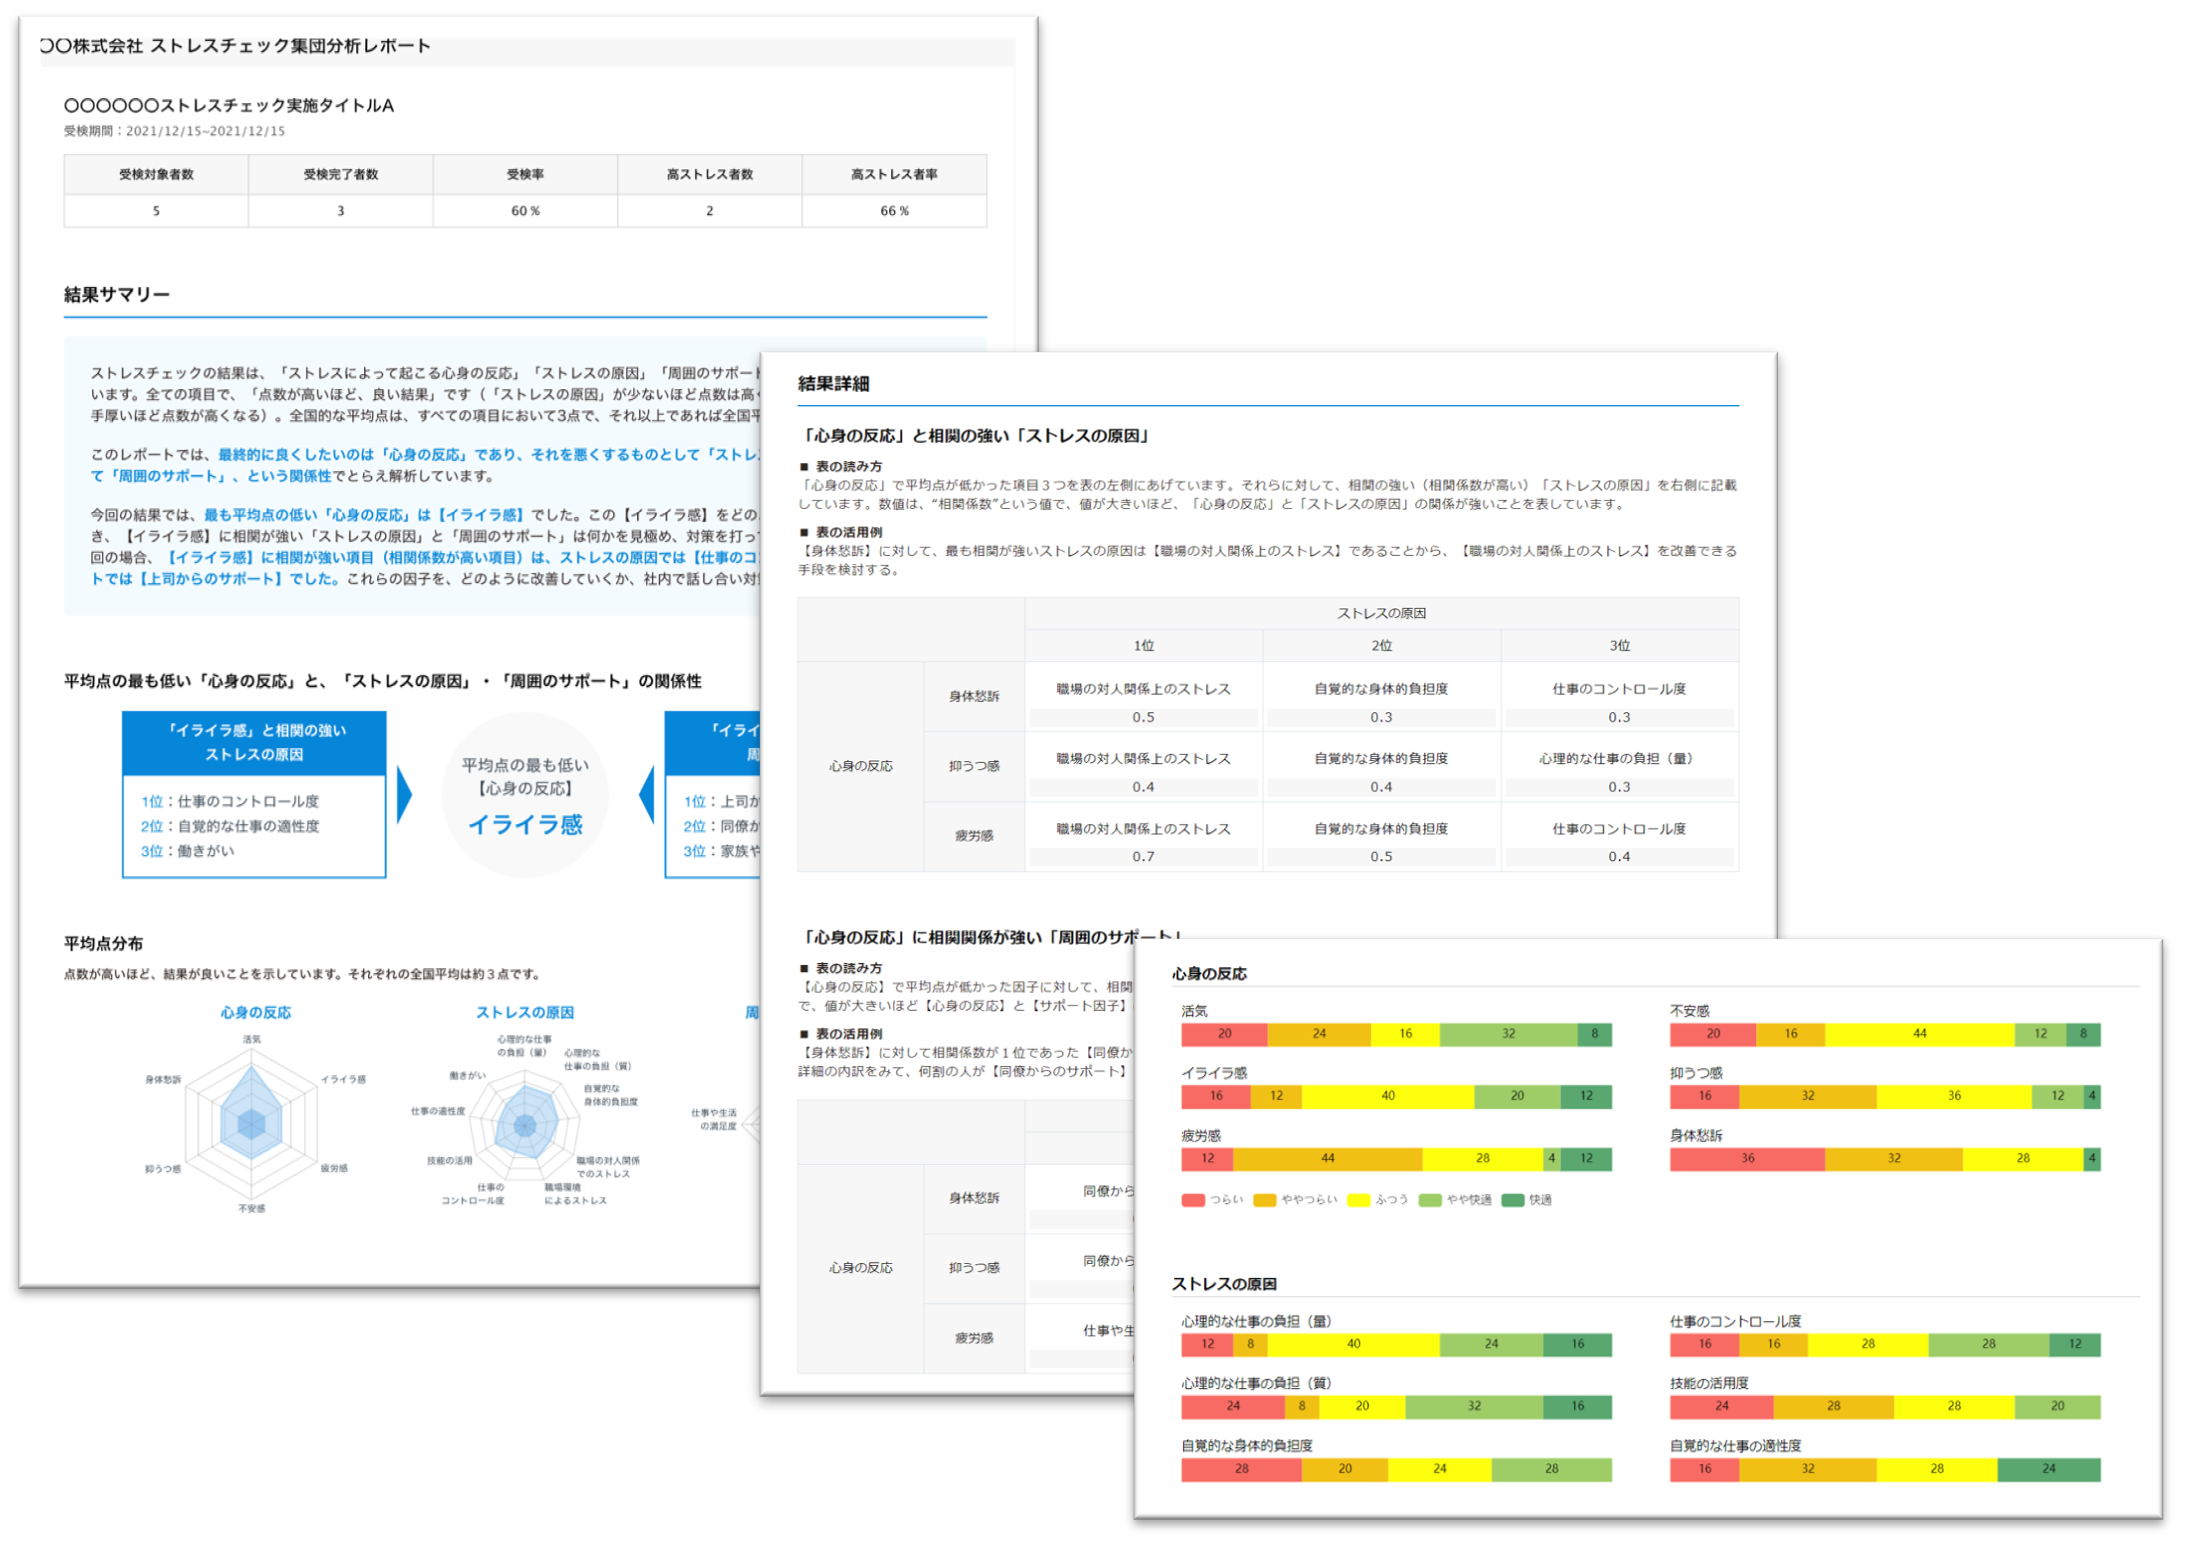This screenshot has width=2199, height=1552.
Task: Click the 1位:仕事のコントロール度 ranking item
Action: [230, 801]
